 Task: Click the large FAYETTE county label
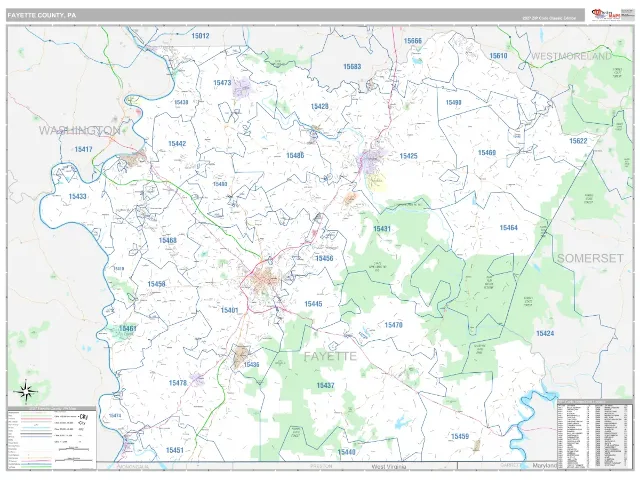tap(330, 356)
